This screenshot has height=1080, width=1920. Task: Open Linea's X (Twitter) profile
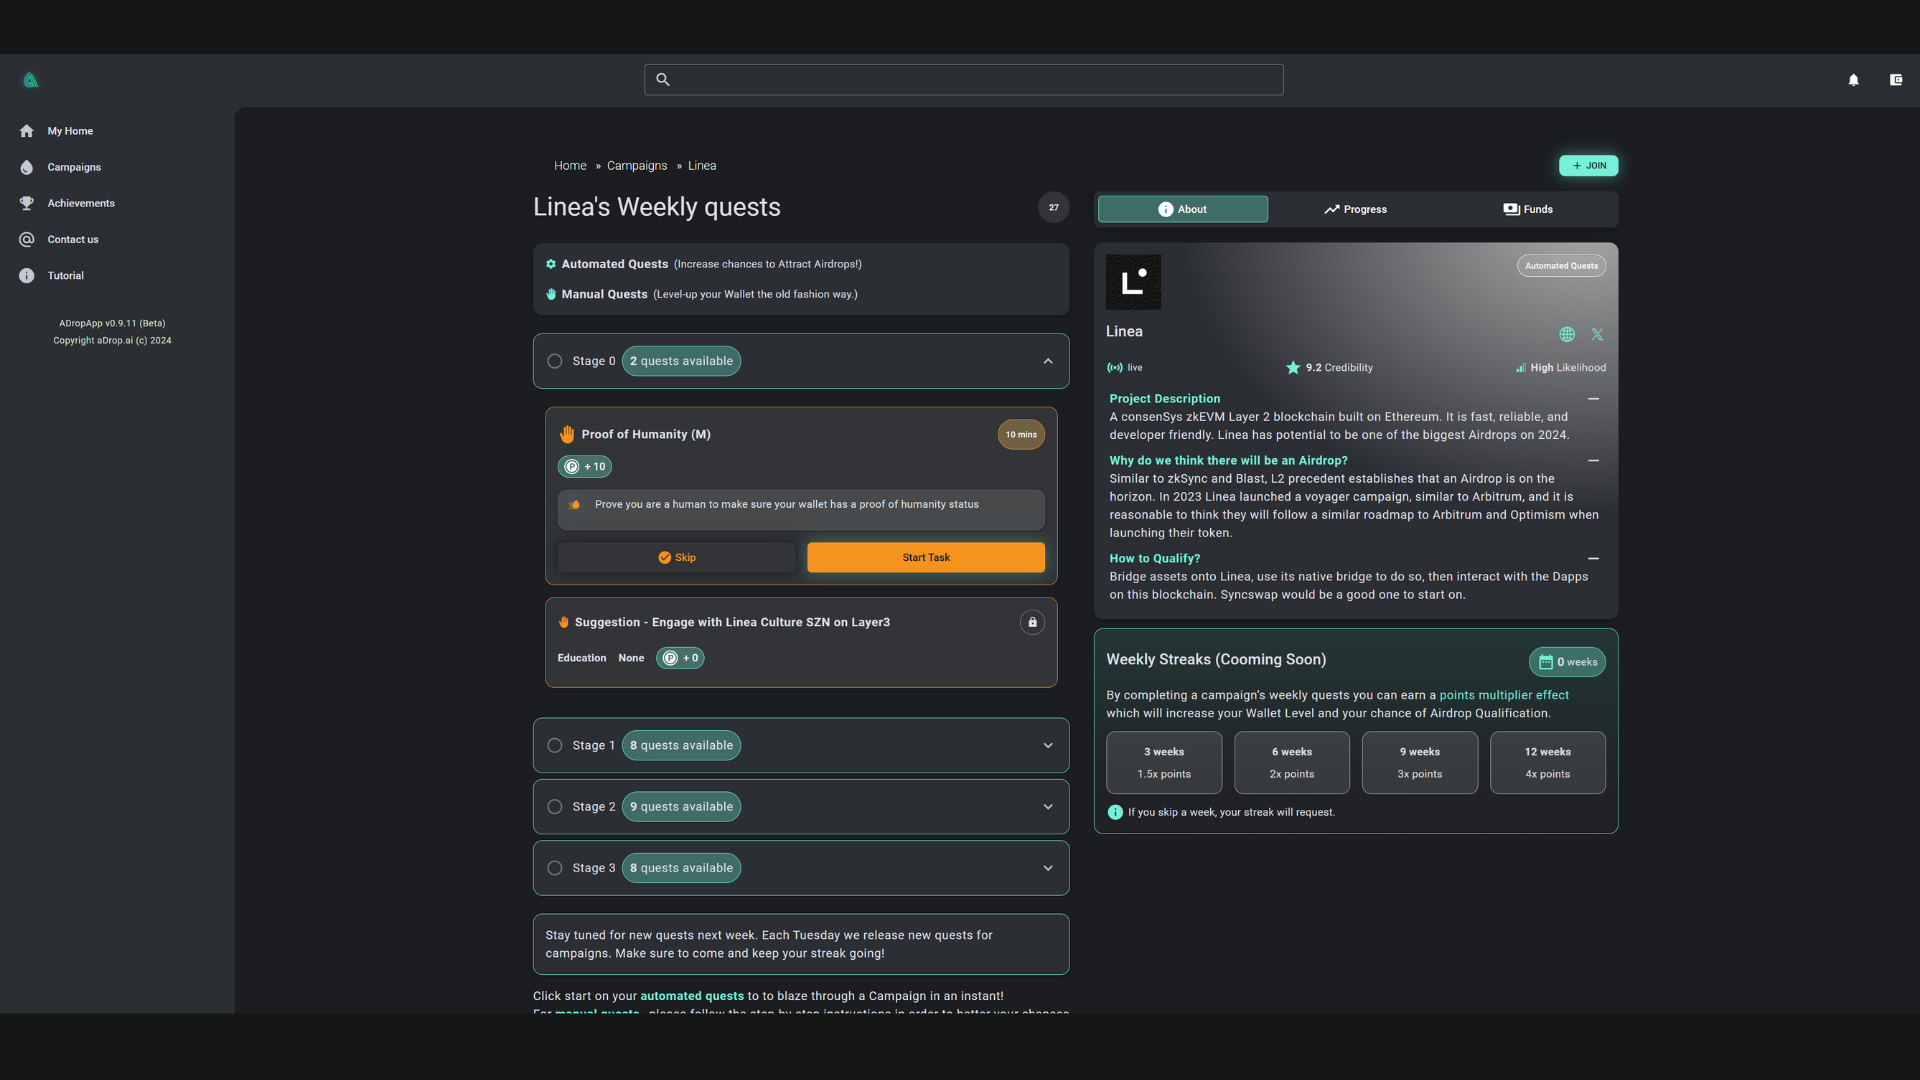click(1597, 334)
